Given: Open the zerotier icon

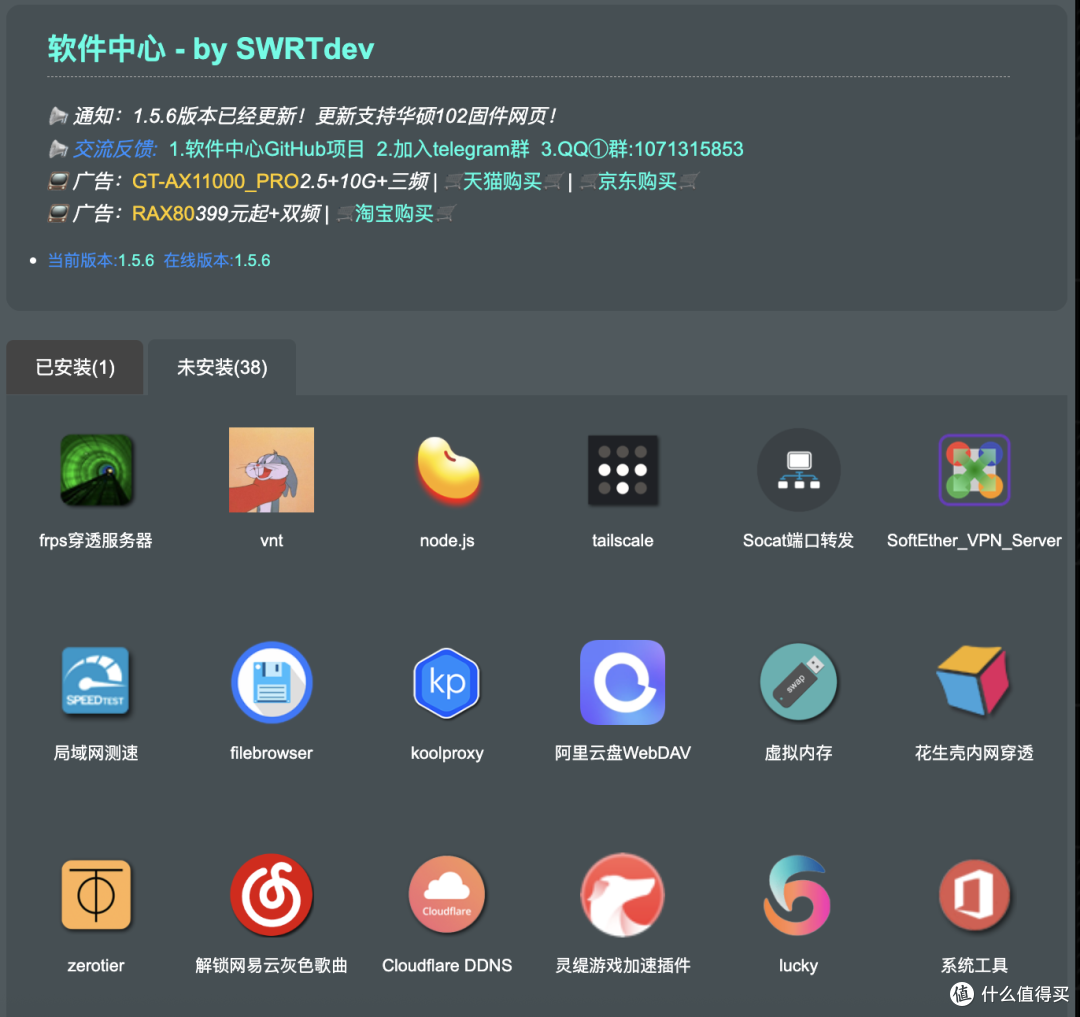Looking at the screenshot, I should pyautogui.click(x=96, y=894).
